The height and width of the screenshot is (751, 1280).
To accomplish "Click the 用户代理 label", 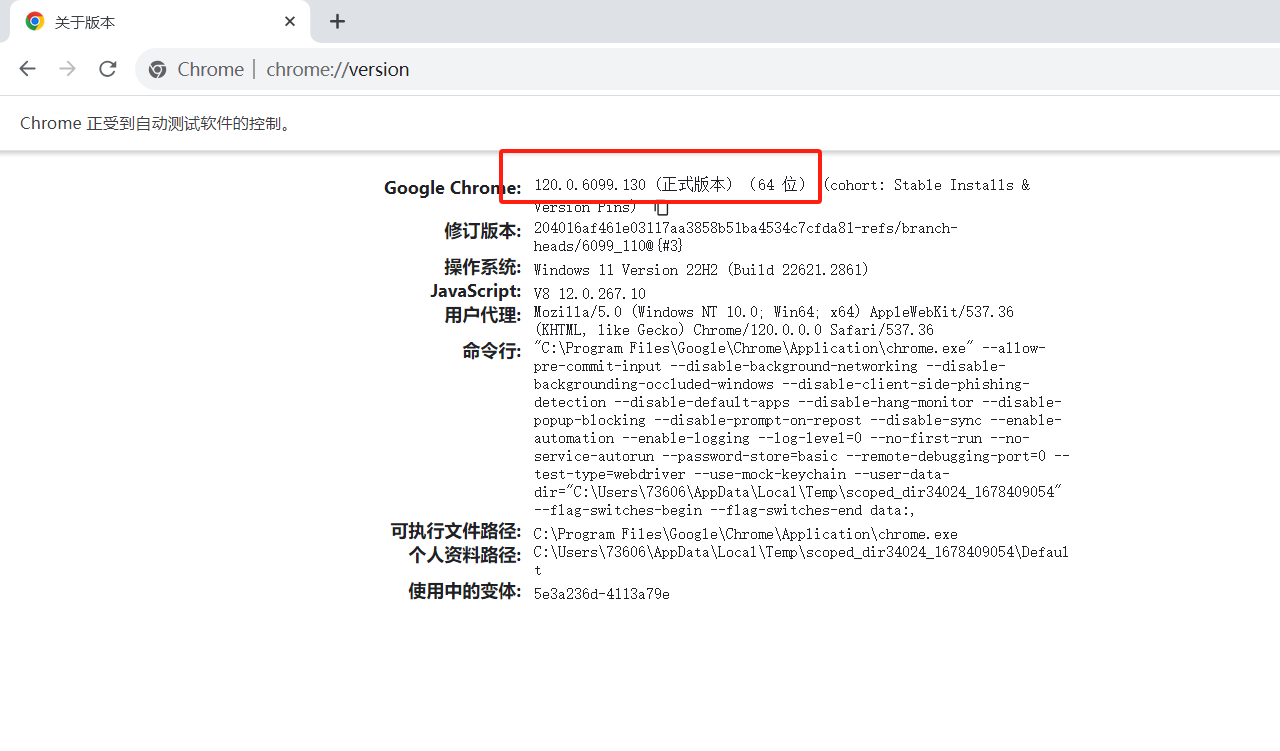I will point(482,315).
